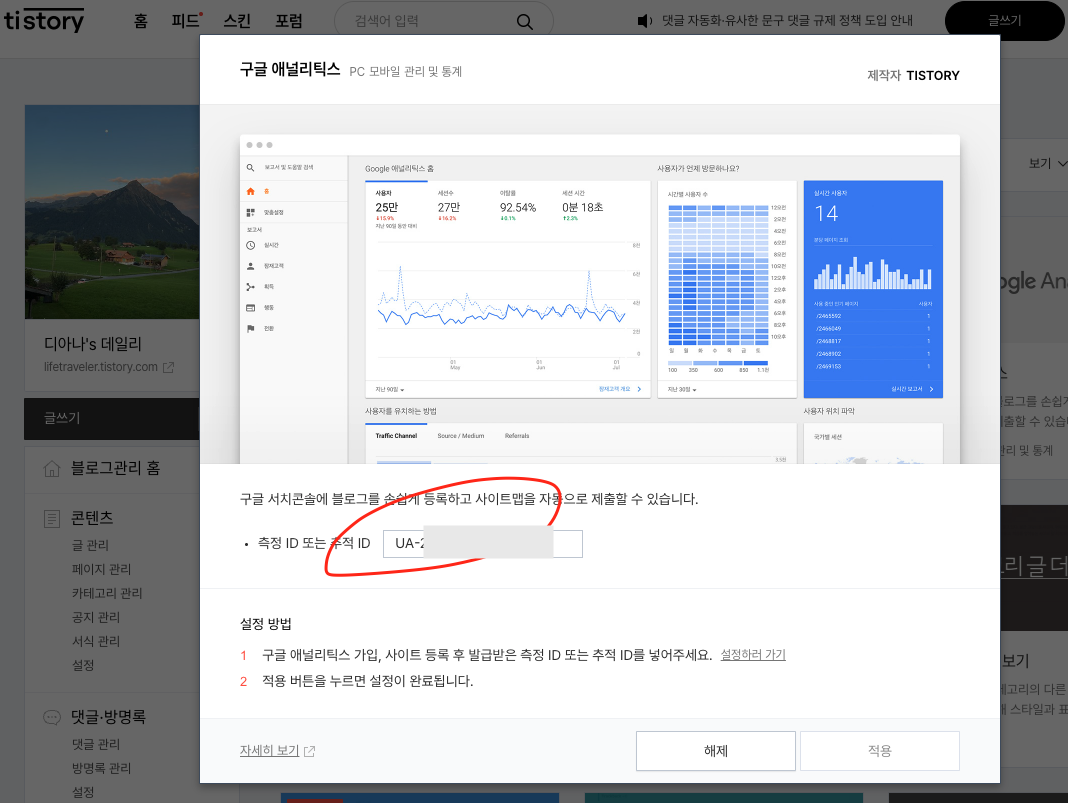1068x803 pixels.
Task: Click the 콘텐츠 section icon
Action: (x=52, y=519)
